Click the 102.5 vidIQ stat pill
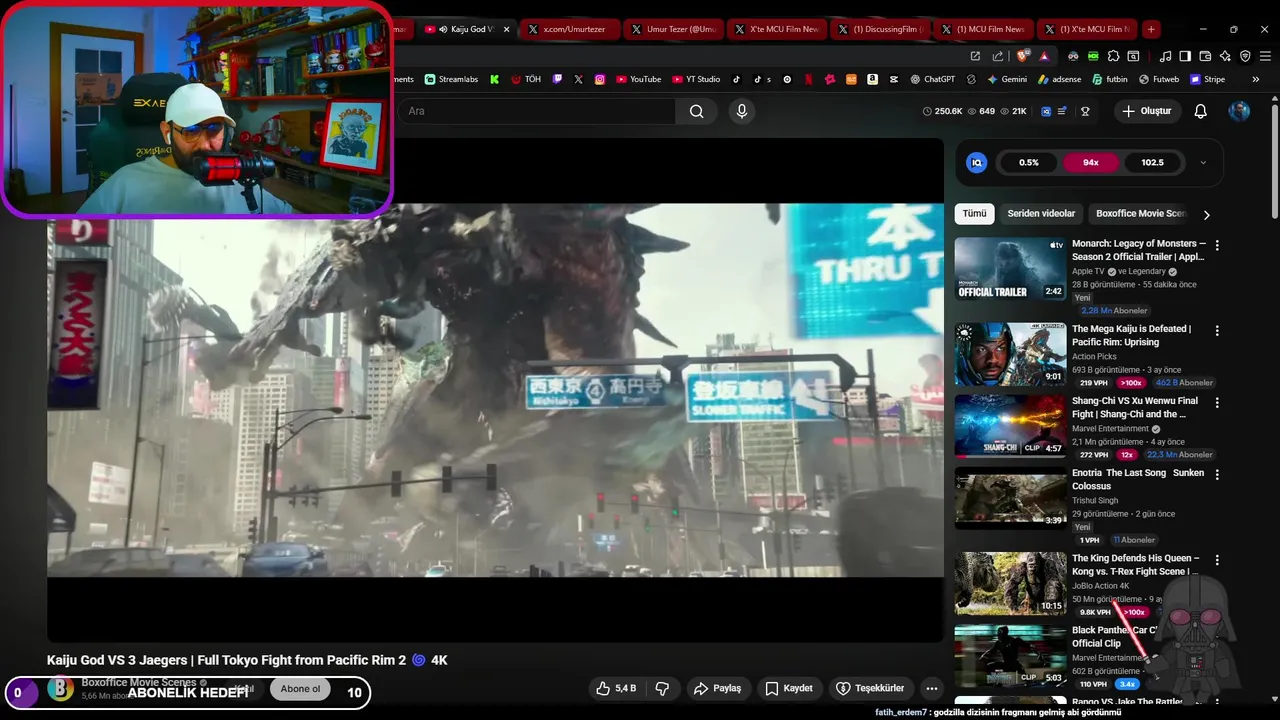 [x=1152, y=162]
